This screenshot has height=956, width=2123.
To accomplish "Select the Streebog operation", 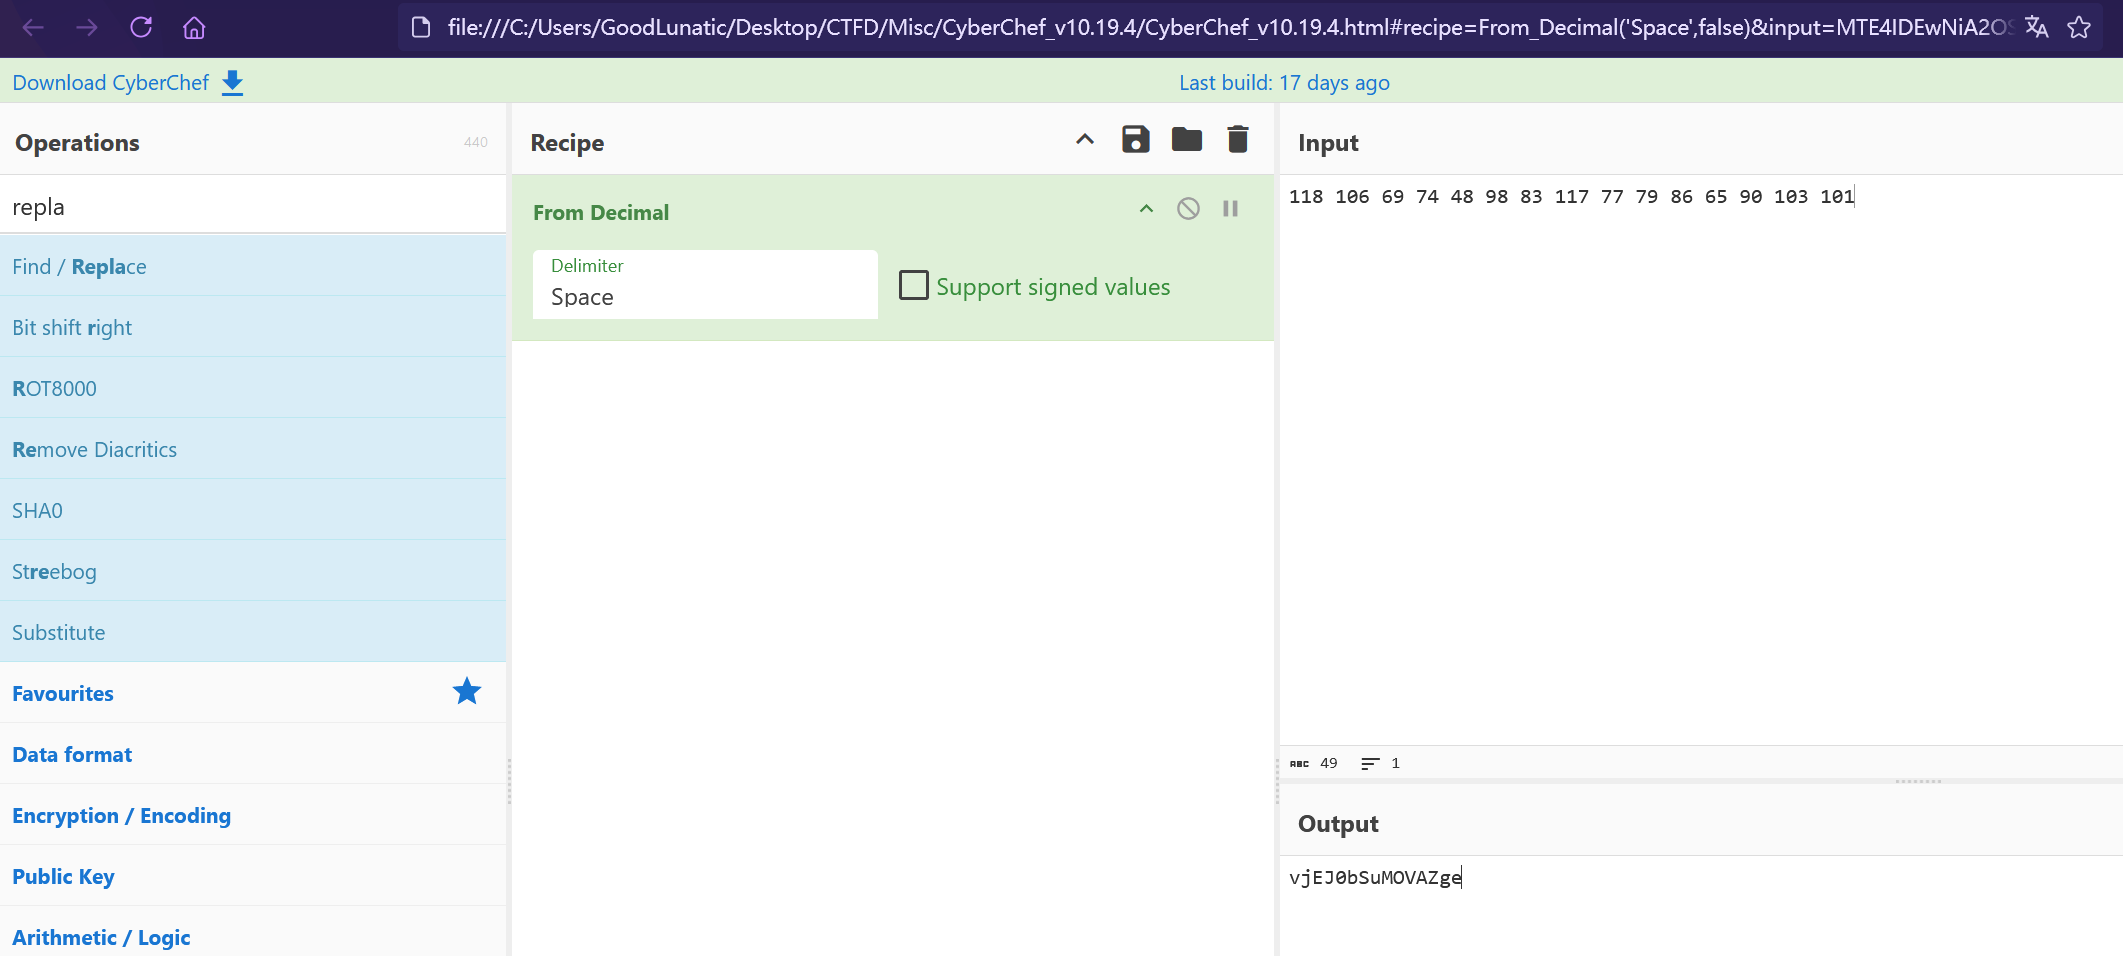I will click(253, 571).
